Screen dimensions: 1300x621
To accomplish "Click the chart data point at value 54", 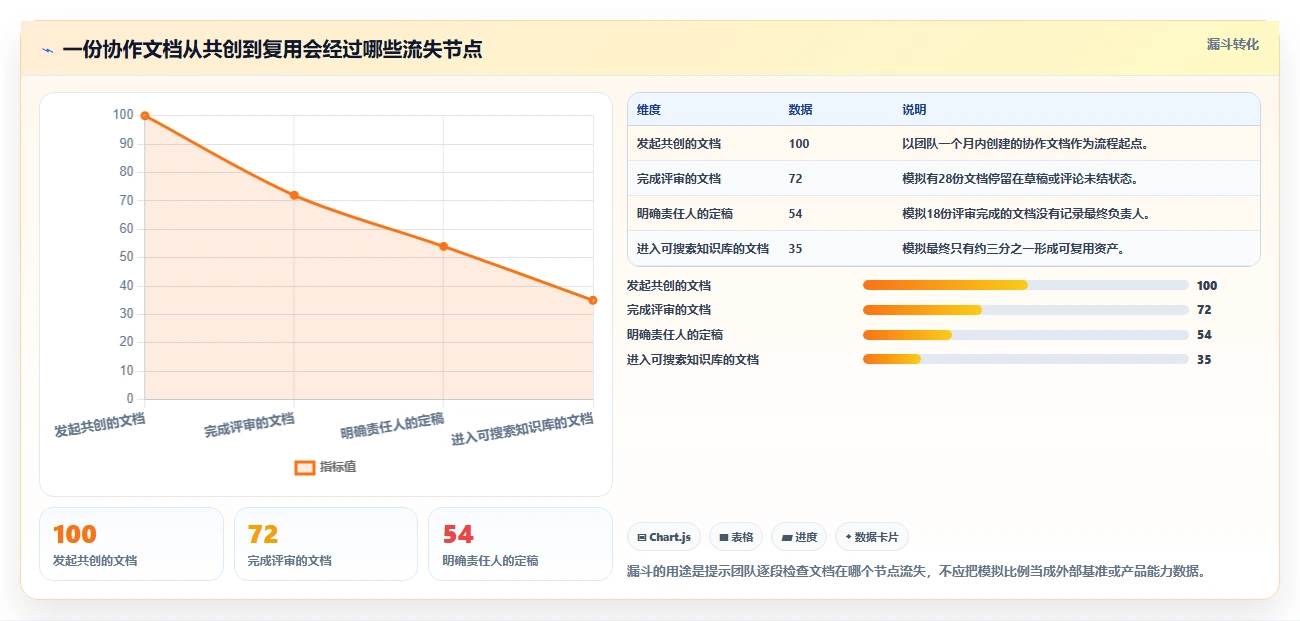I will click(443, 246).
